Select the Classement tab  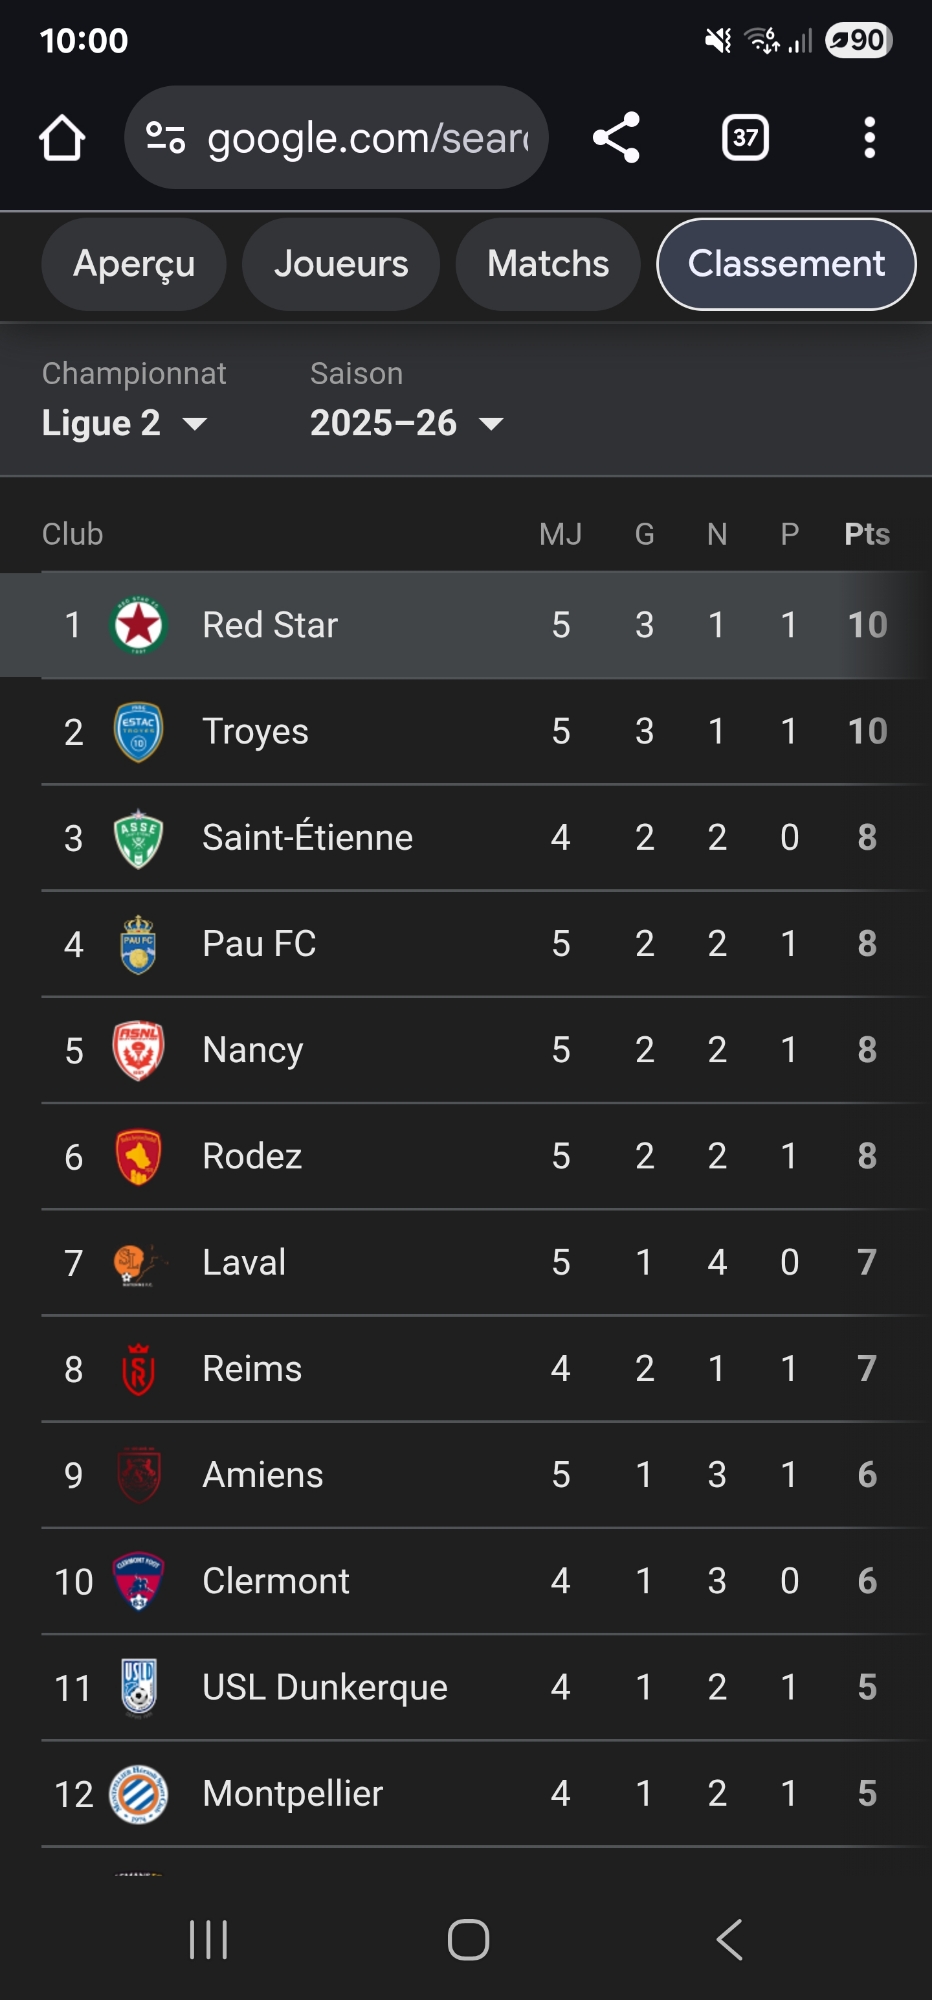click(x=786, y=264)
